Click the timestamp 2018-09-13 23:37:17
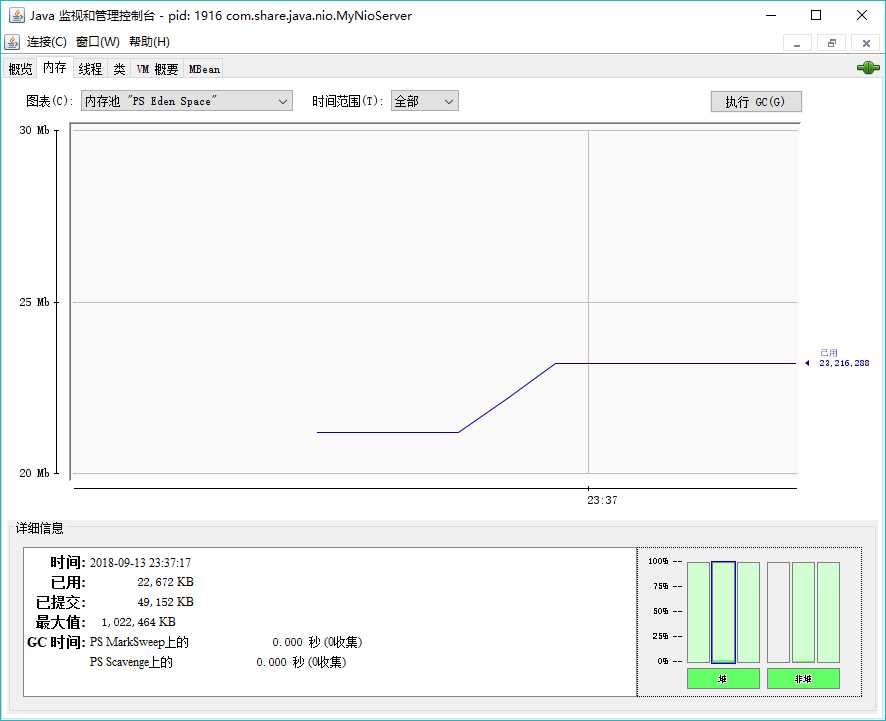The width and height of the screenshot is (886, 721). [140, 563]
